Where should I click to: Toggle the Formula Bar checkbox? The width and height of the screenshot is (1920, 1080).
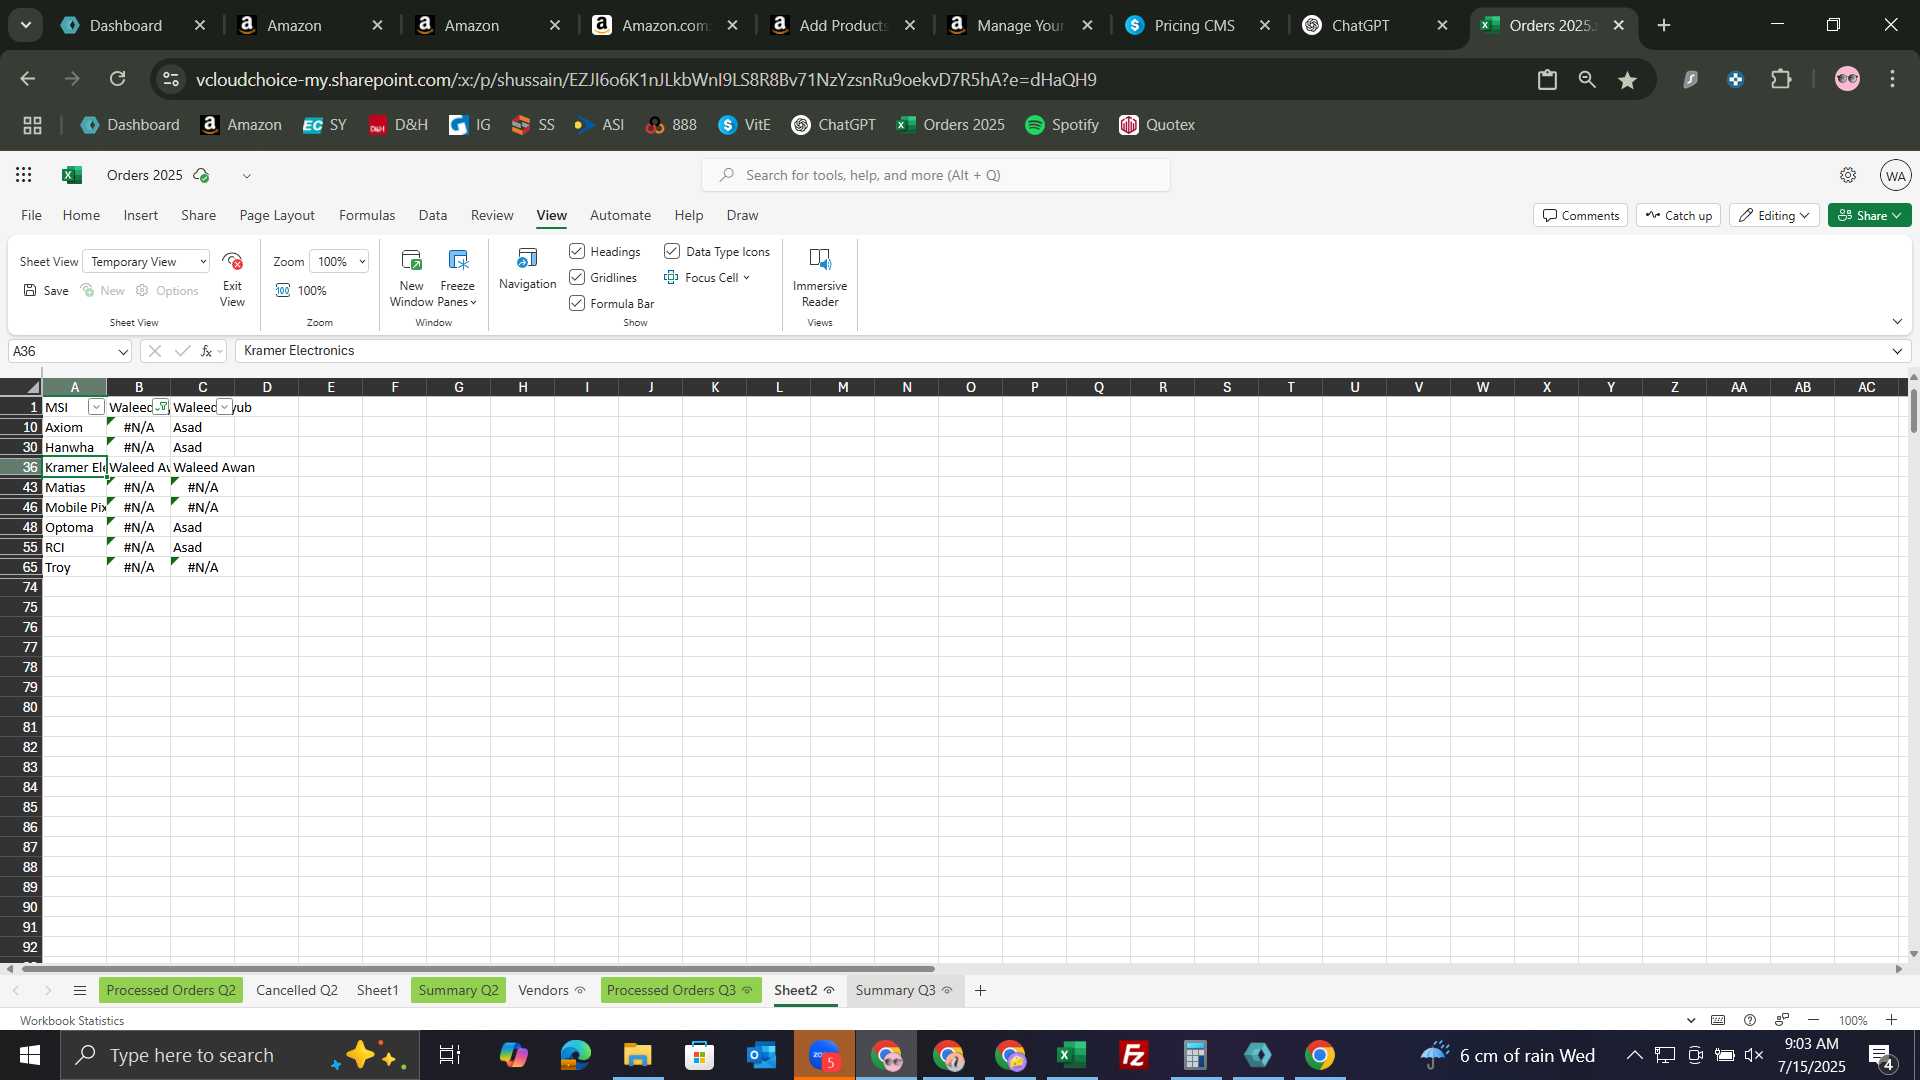(x=577, y=303)
